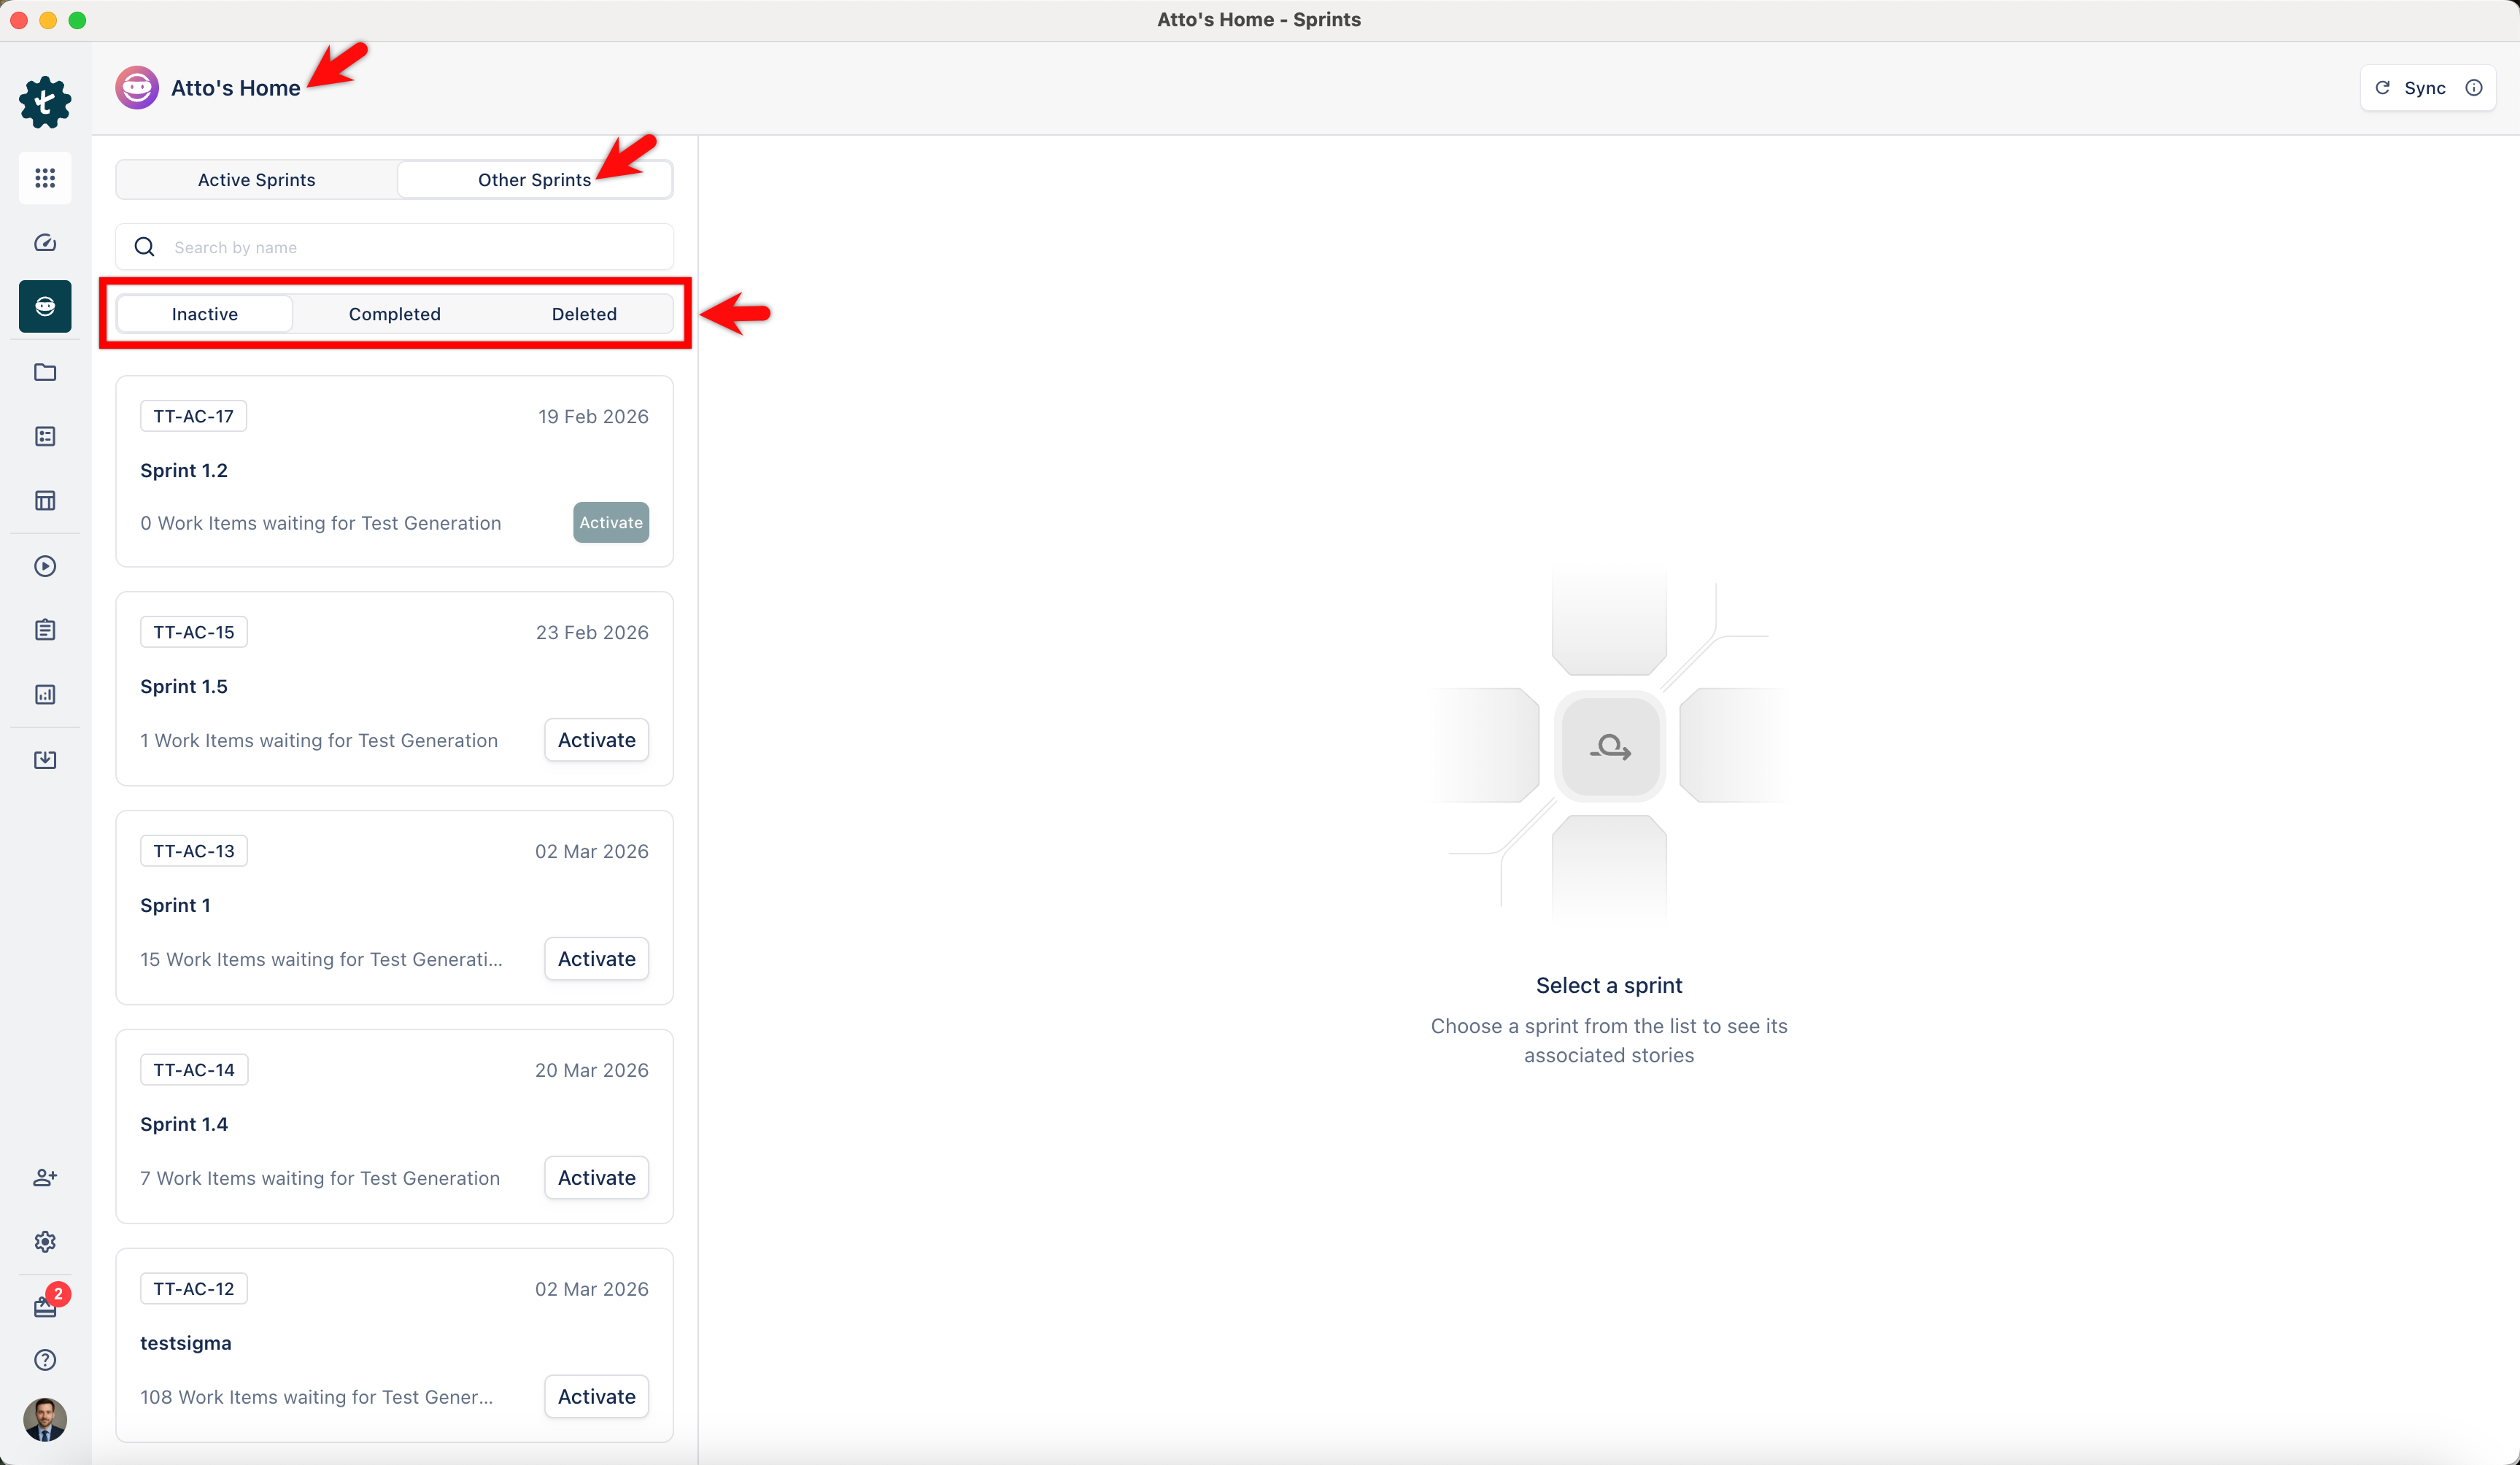Click the Sync info icon
The height and width of the screenshot is (1465, 2520).
coord(2474,88)
